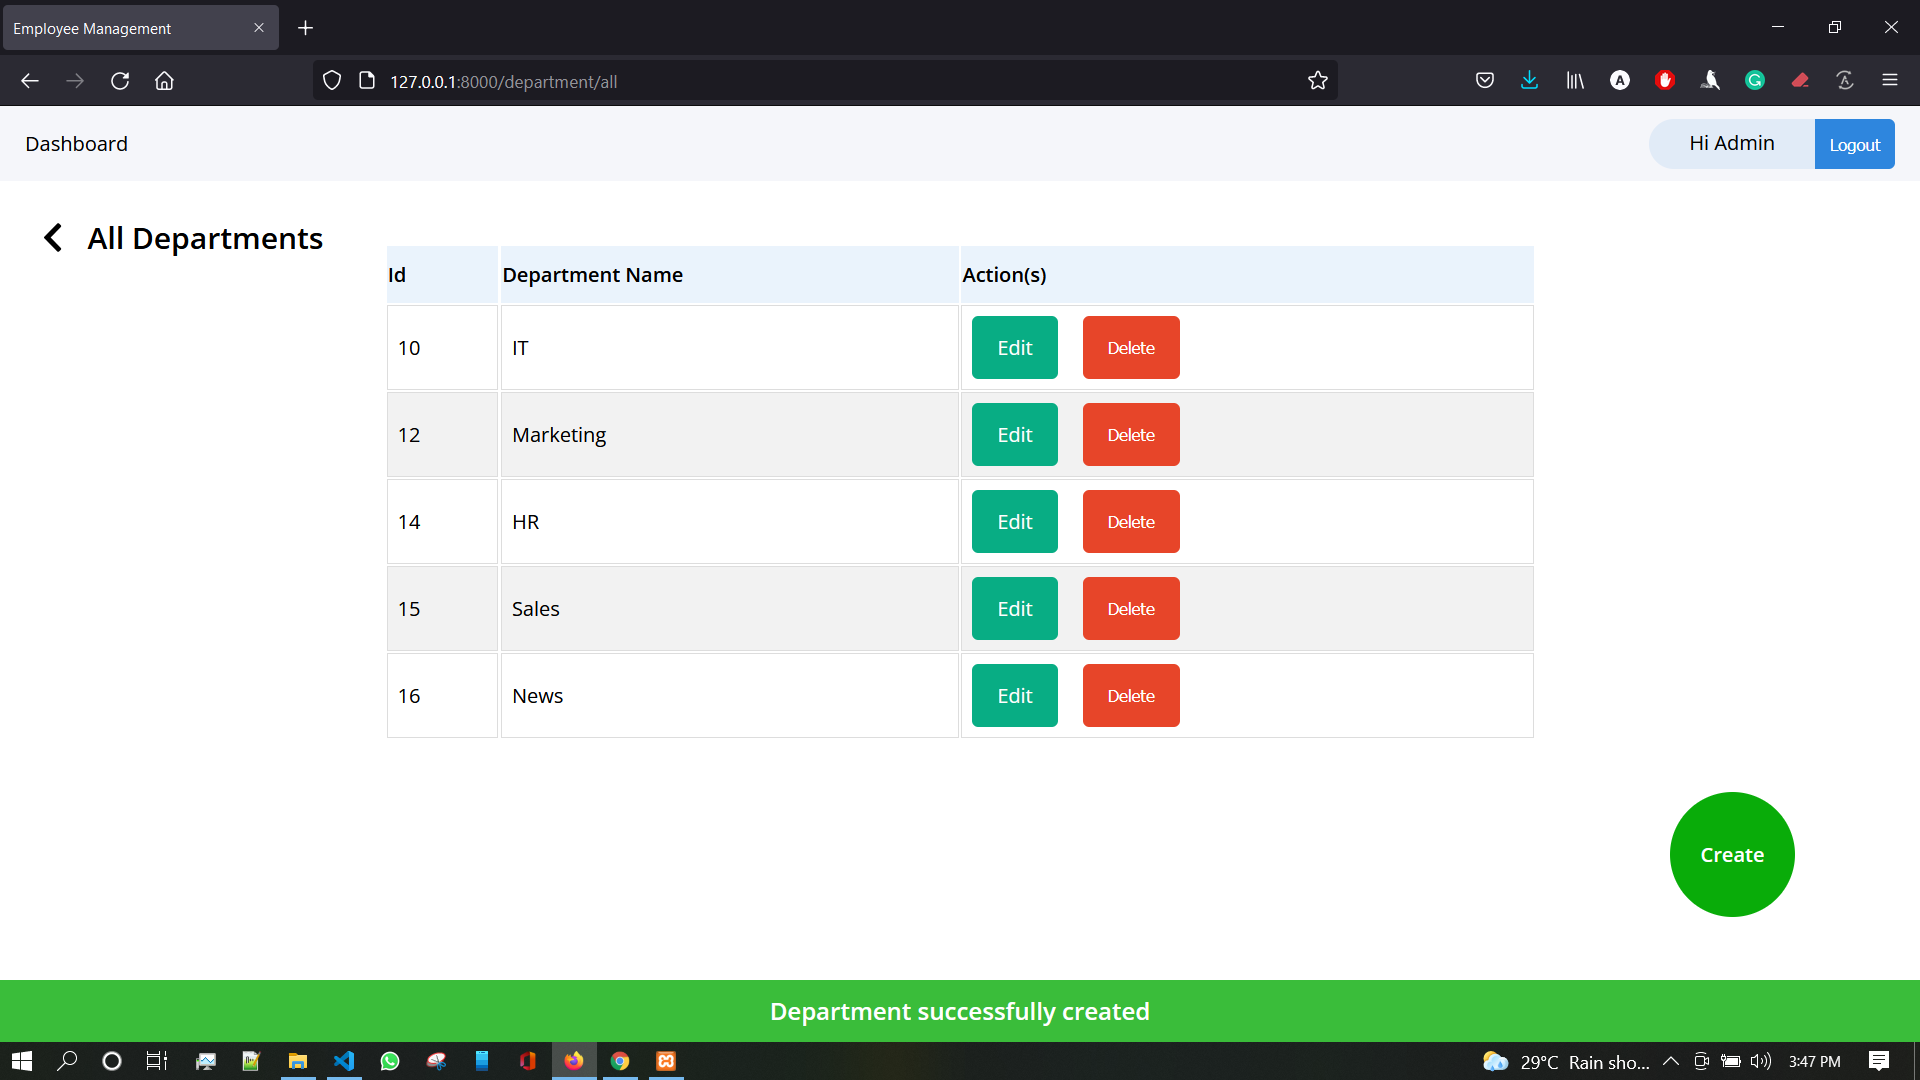Click the Logout button
The image size is (1920, 1080).
[x=1854, y=143]
